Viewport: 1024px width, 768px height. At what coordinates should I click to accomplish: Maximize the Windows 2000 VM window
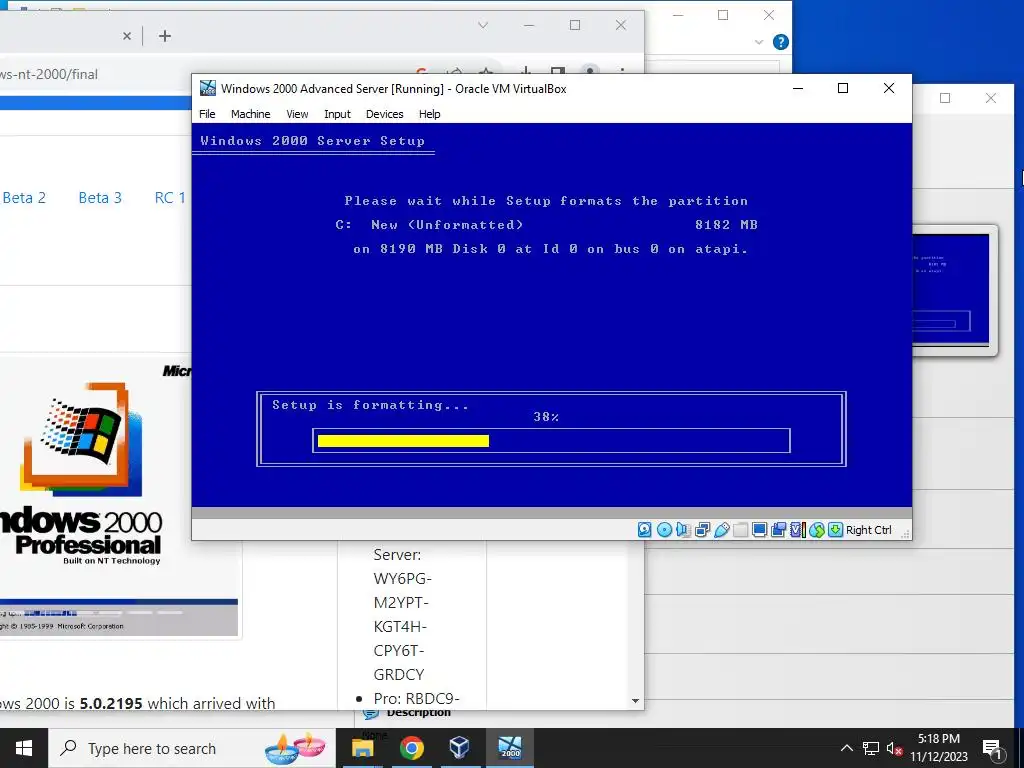tap(843, 88)
